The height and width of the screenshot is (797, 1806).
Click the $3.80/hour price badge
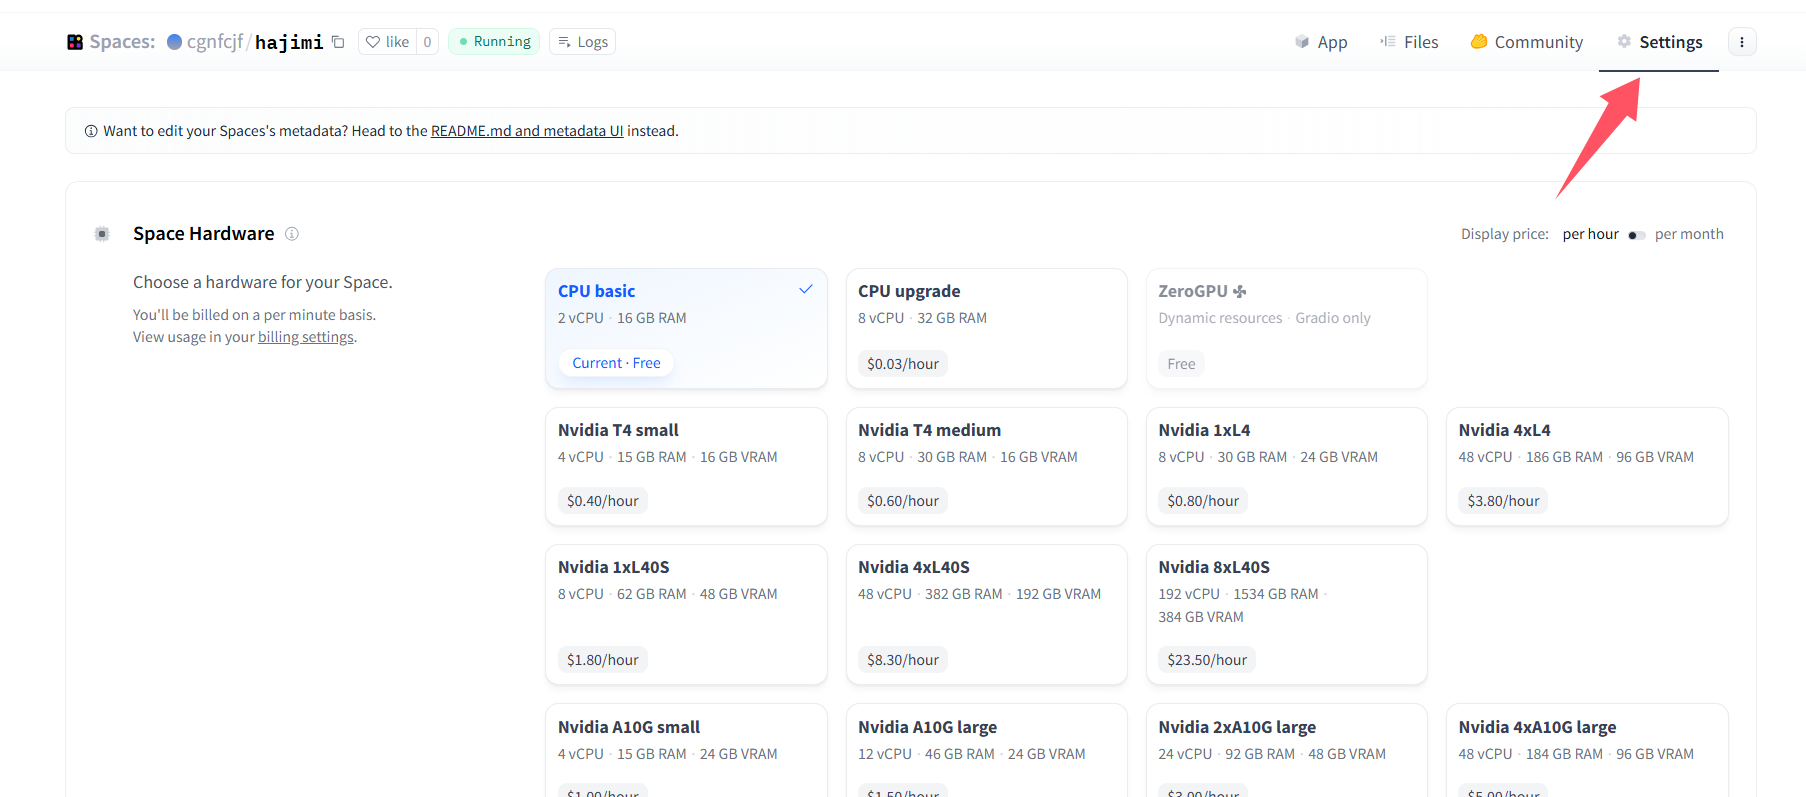click(x=1503, y=501)
